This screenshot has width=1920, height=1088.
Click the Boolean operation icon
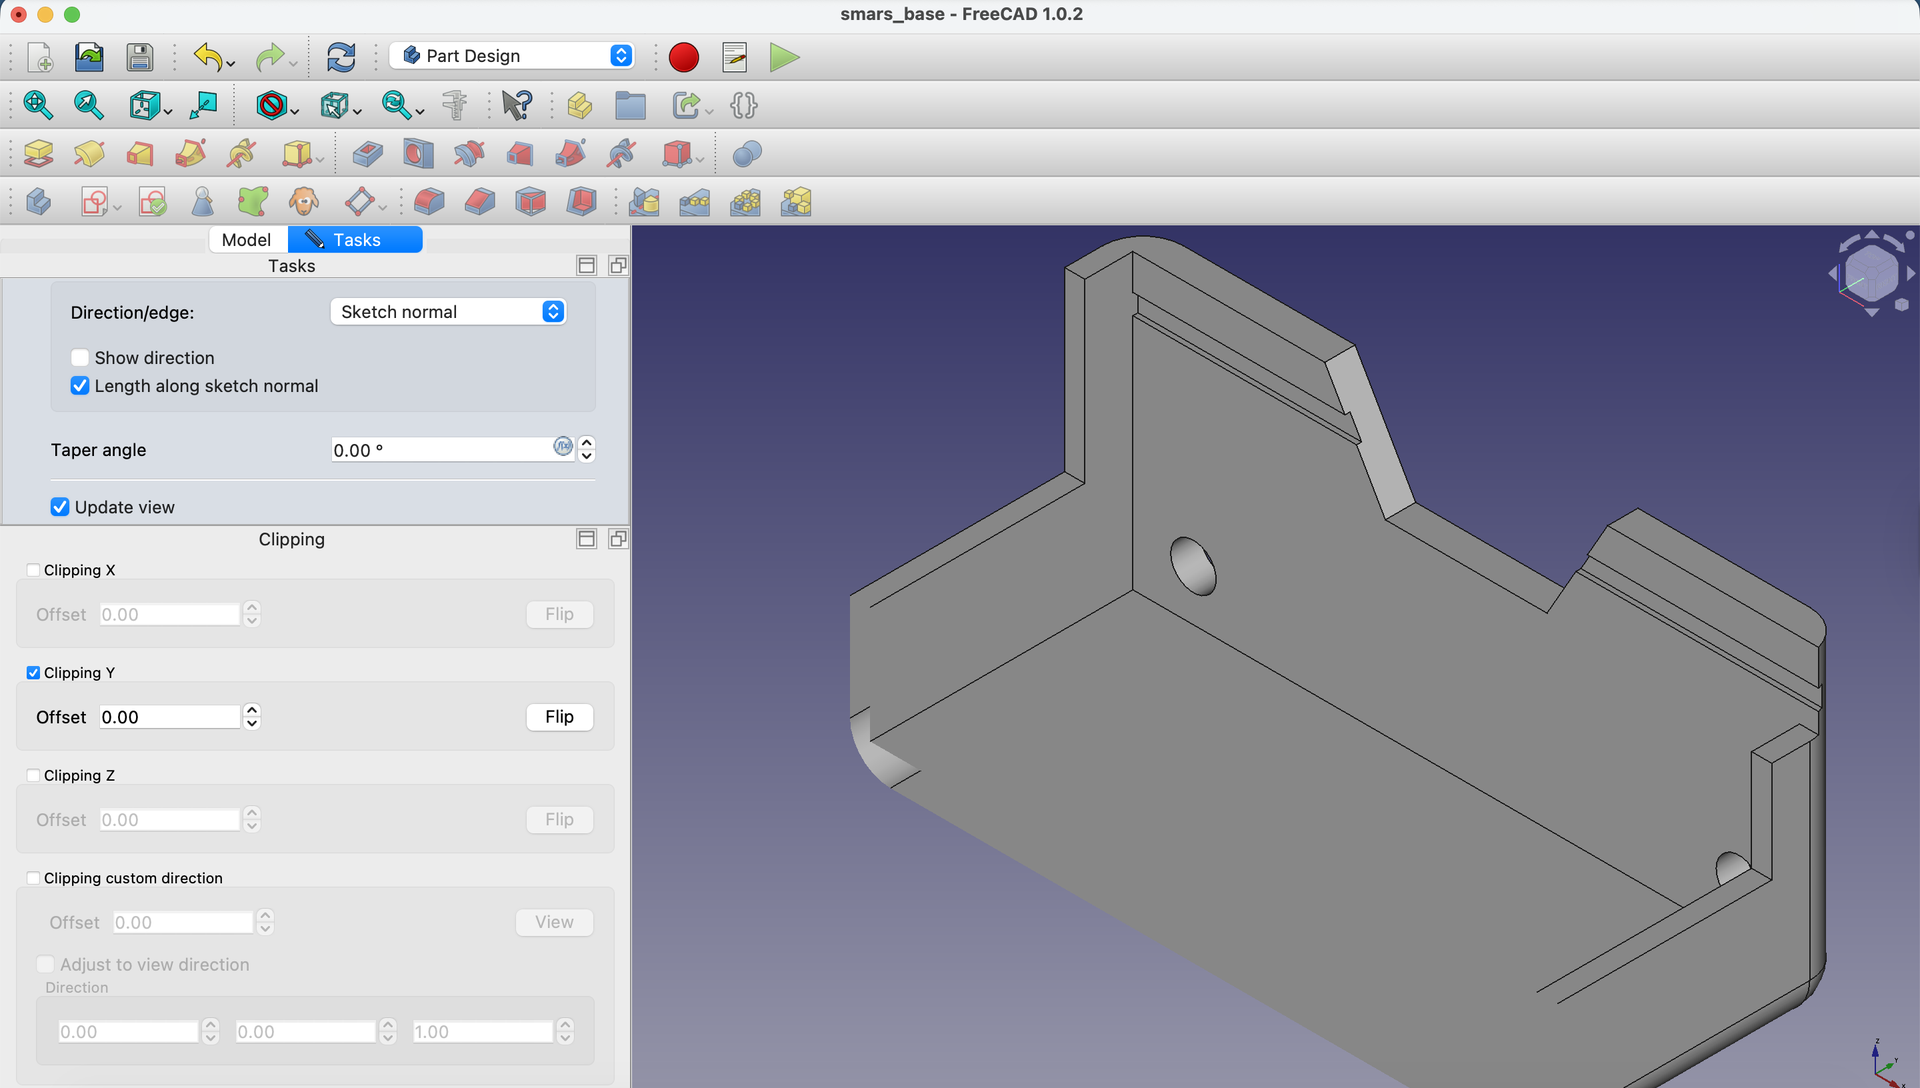pyautogui.click(x=747, y=153)
